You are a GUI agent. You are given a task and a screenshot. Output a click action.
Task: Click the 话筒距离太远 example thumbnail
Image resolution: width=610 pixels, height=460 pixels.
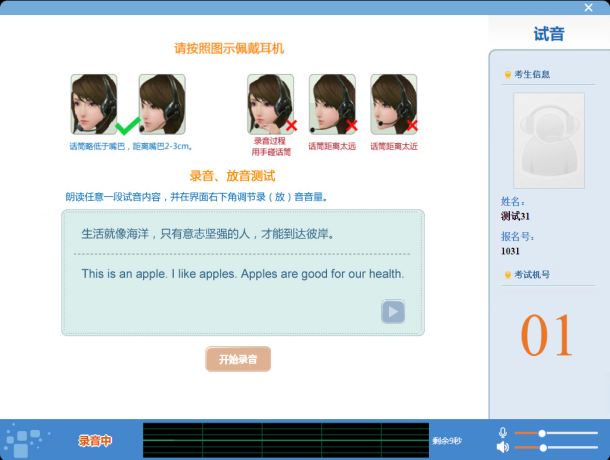tap(332, 104)
